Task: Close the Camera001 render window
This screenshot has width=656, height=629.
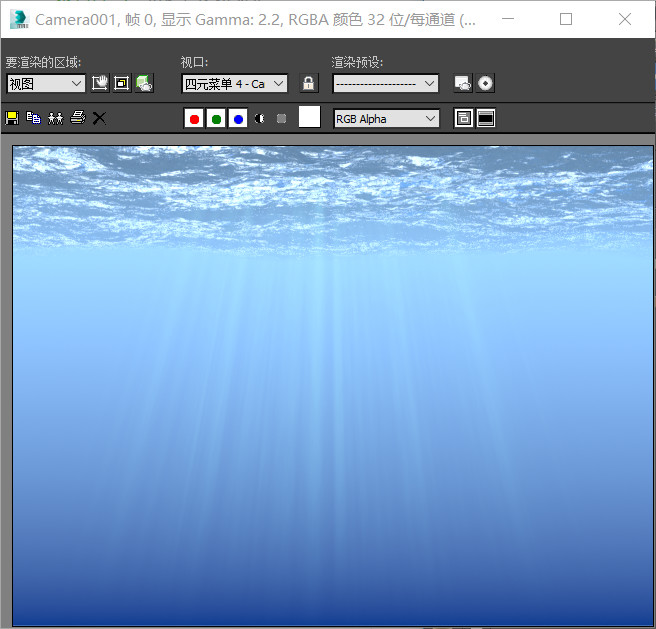Action: coord(625,19)
